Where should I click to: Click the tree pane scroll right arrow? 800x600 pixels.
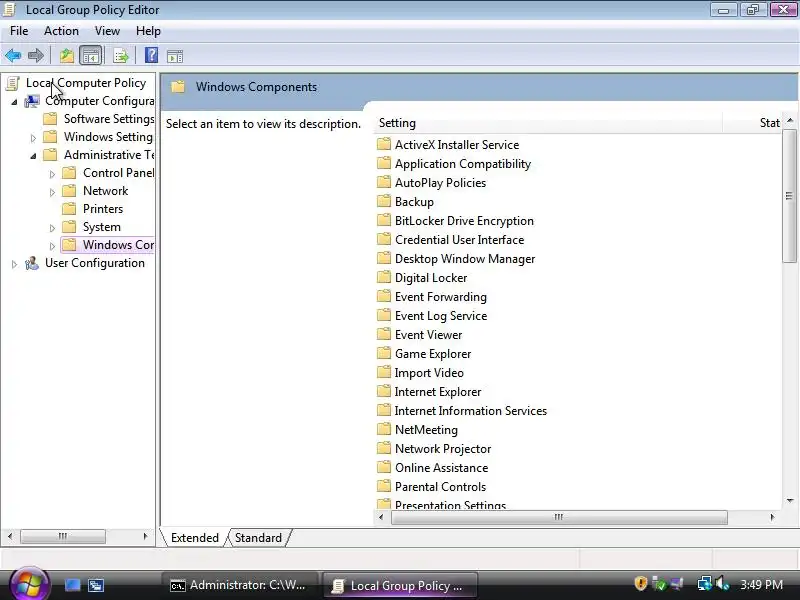click(145, 536)
